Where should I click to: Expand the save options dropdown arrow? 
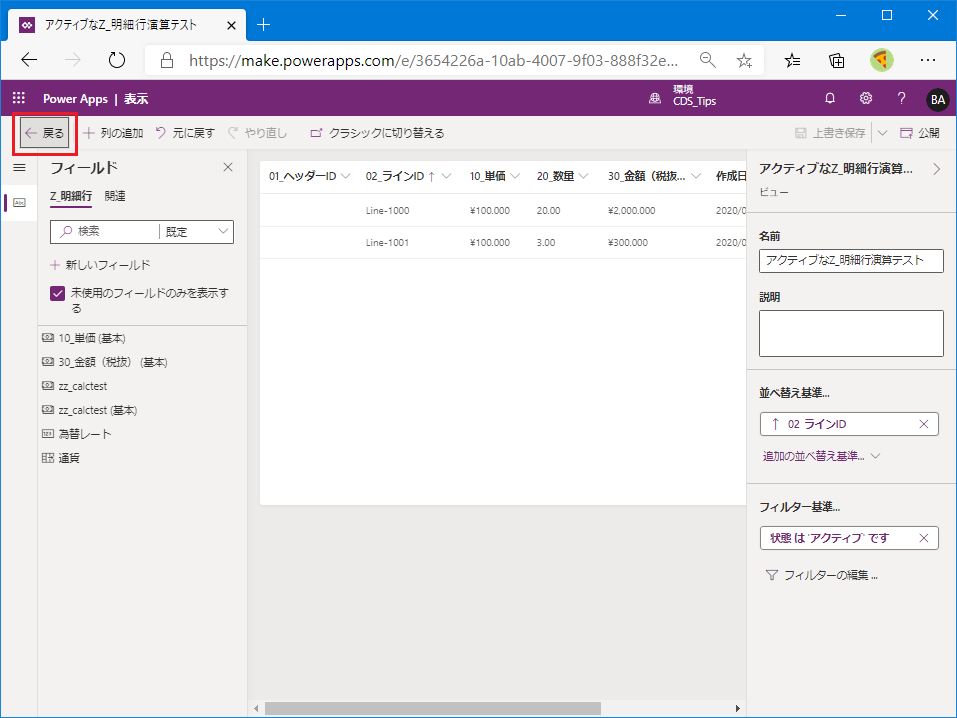882,133
